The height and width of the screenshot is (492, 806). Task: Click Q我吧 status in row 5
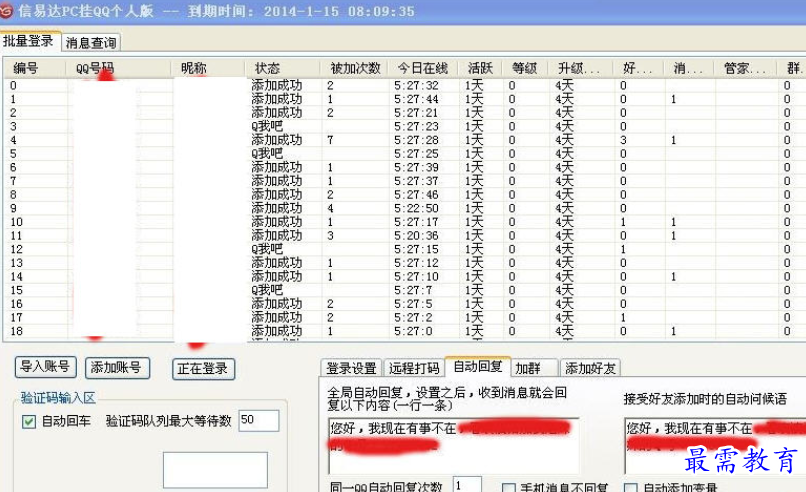point(267,153)
